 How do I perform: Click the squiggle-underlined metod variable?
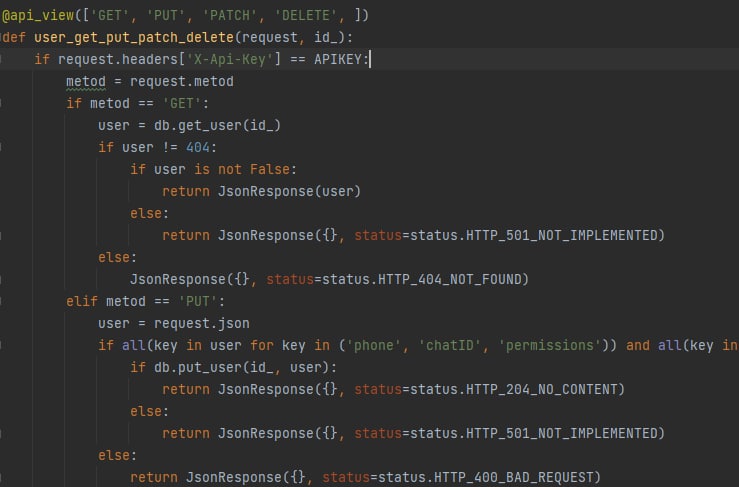tap(86, 82)
